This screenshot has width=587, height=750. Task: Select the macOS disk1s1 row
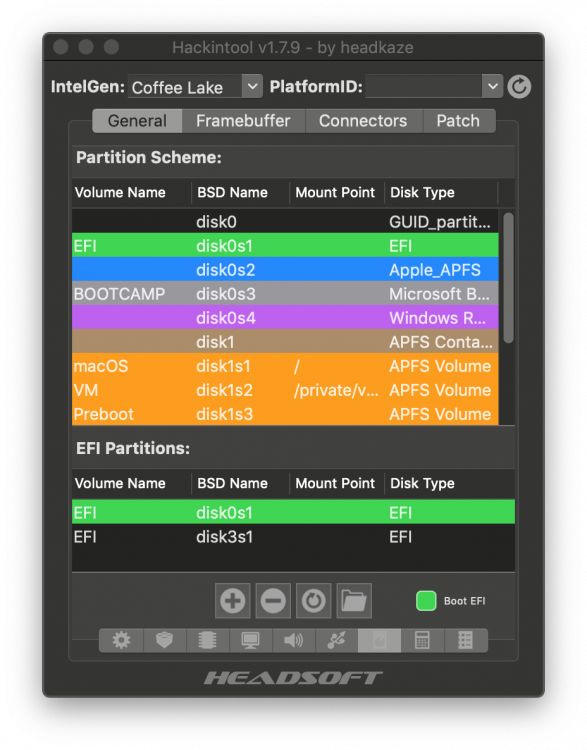coord(285,365)
